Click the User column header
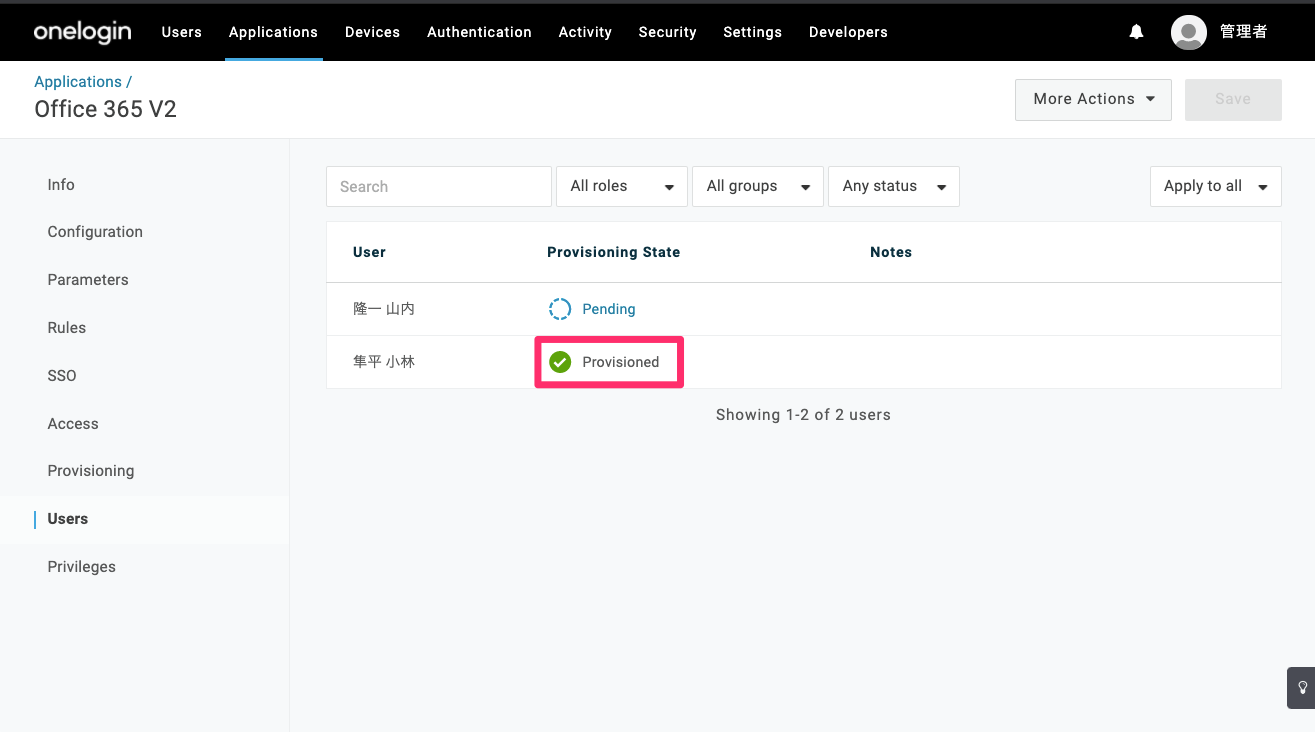Viewport: 1315px width, 732px height. click(x=369, y=252)
